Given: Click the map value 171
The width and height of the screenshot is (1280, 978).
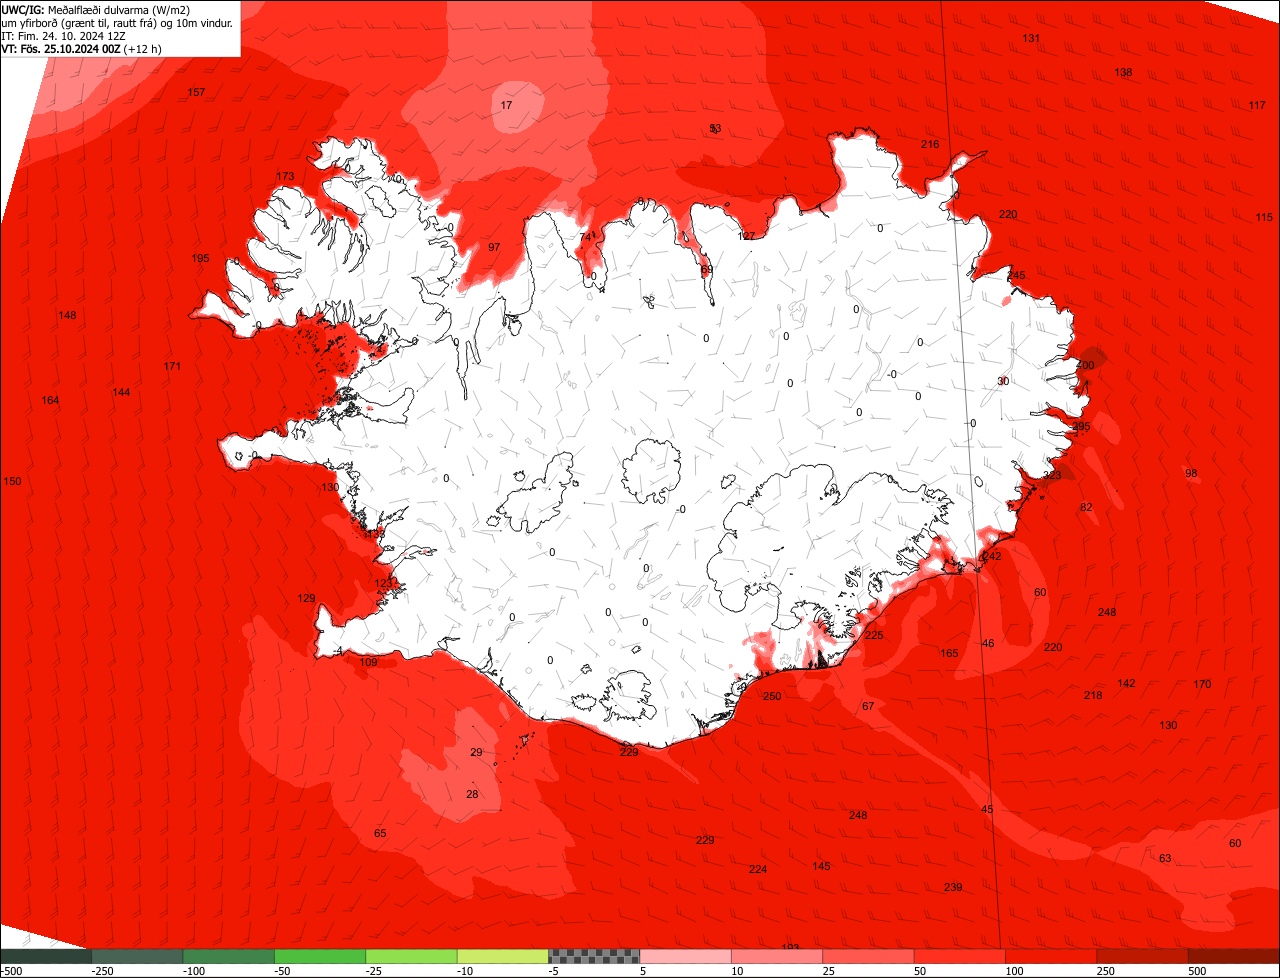Looking at the screenshot, I should click(x=172, y=366).
